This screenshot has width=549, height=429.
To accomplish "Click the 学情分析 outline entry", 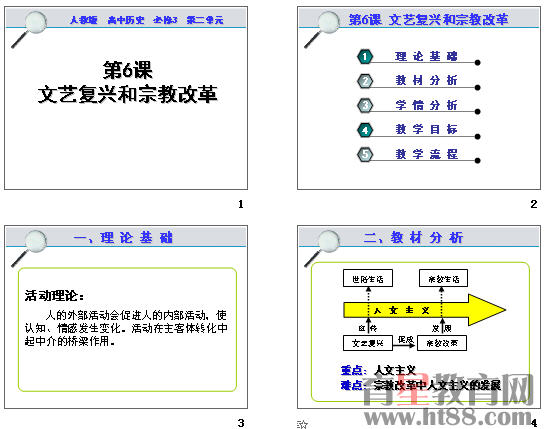I will pos(426,105).
